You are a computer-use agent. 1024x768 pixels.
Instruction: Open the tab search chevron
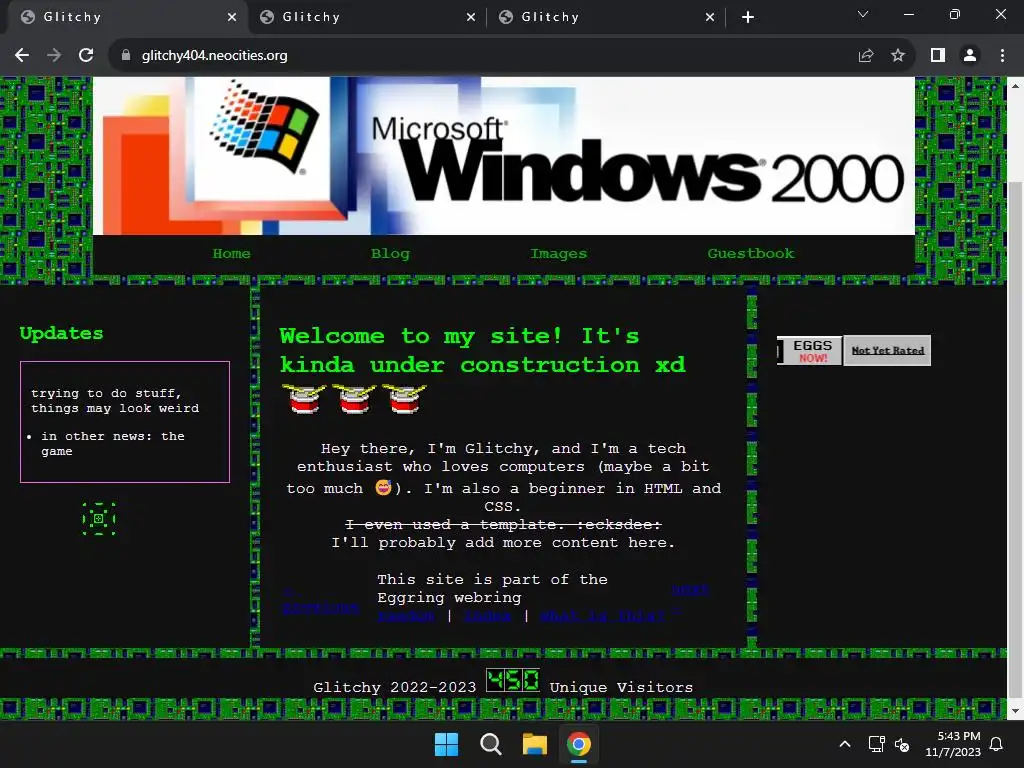(x=863, y=14)
